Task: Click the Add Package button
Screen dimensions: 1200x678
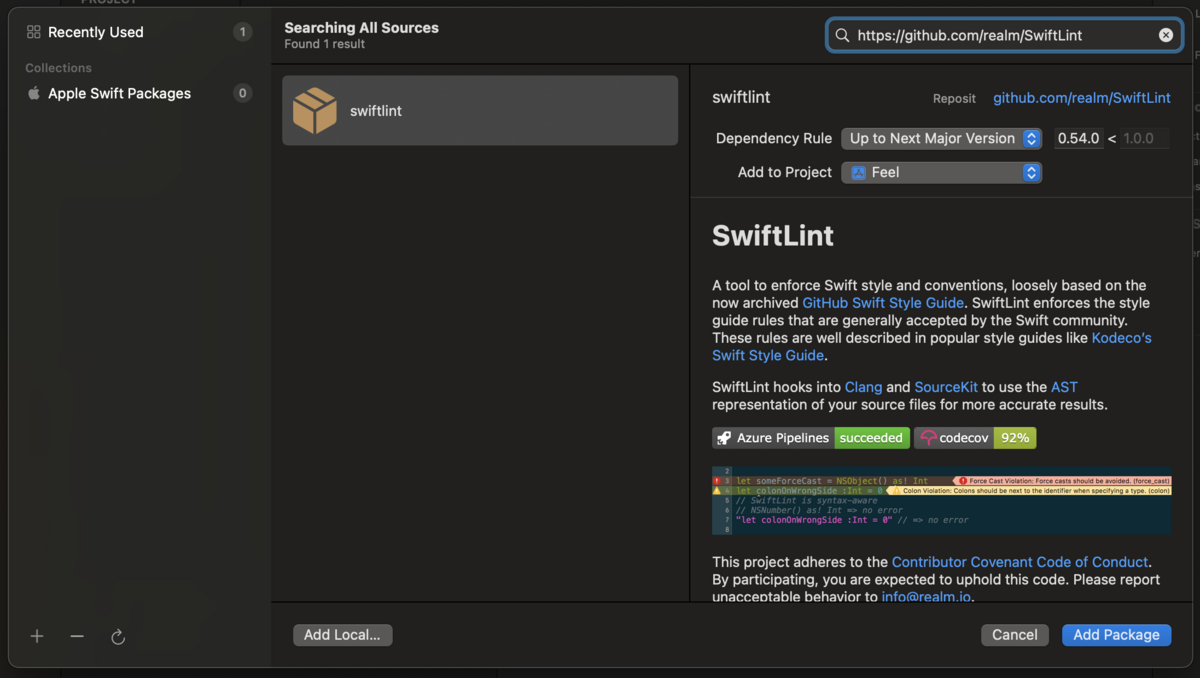Action: coord(1116,635)
